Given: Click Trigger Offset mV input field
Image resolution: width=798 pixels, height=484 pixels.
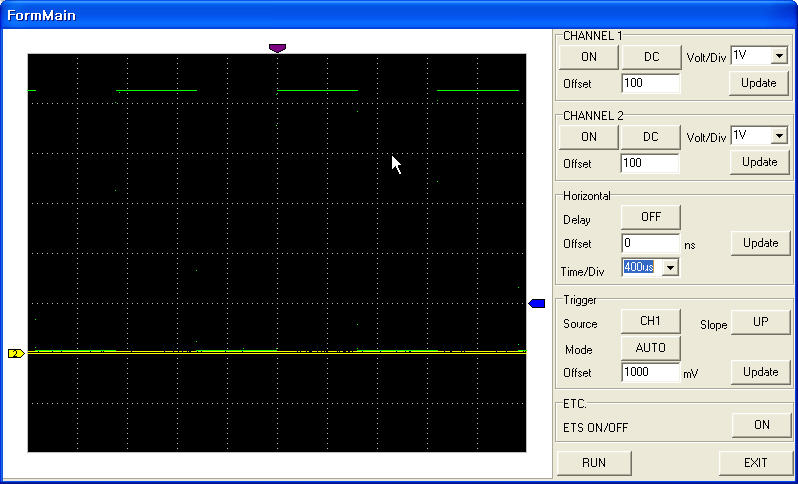Looking at the screenshot, I should click(x=650, y=372).
